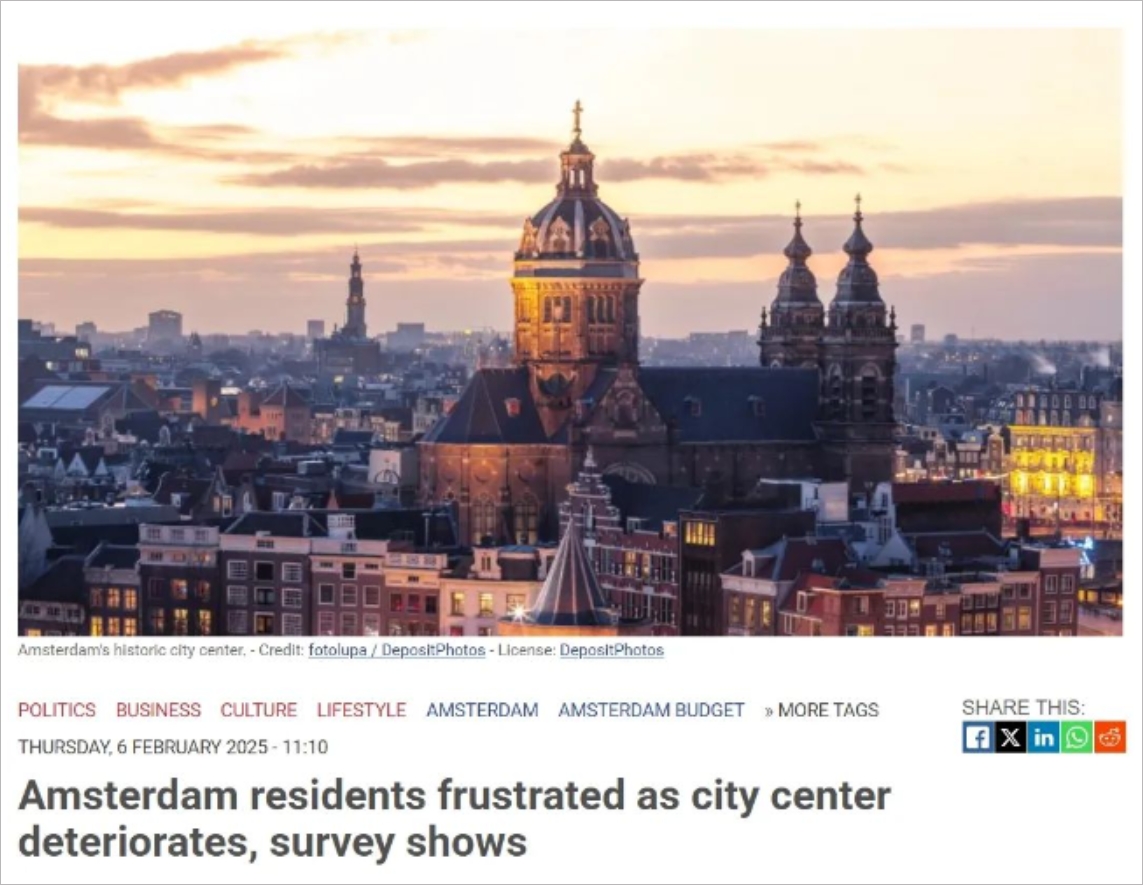Open fotolupa / DepositPhotos credit link
This screenshot has height=885, width=1143.
tap(397, 650)
